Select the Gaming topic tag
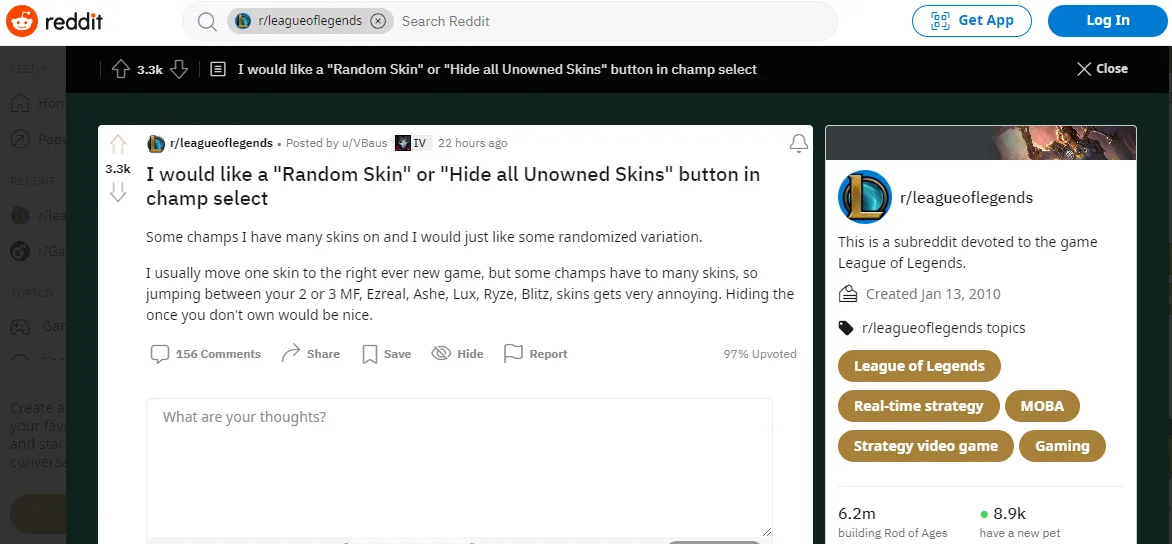The height and width of the screenshot is (544, 1172). tap(1062, 446)
